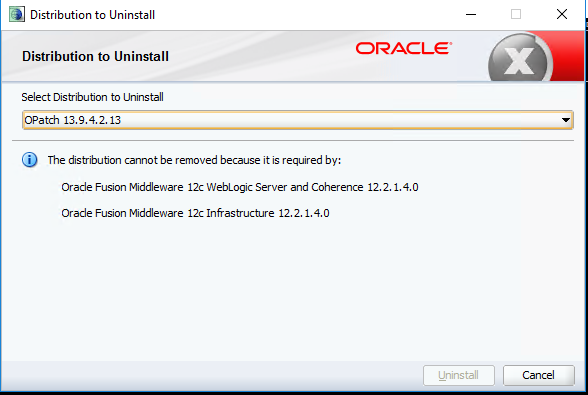Viewport: 588px width, 395px height.
Task: Click the window title text in the title bar
Action: pyautogui.click(x=92, y=15)
